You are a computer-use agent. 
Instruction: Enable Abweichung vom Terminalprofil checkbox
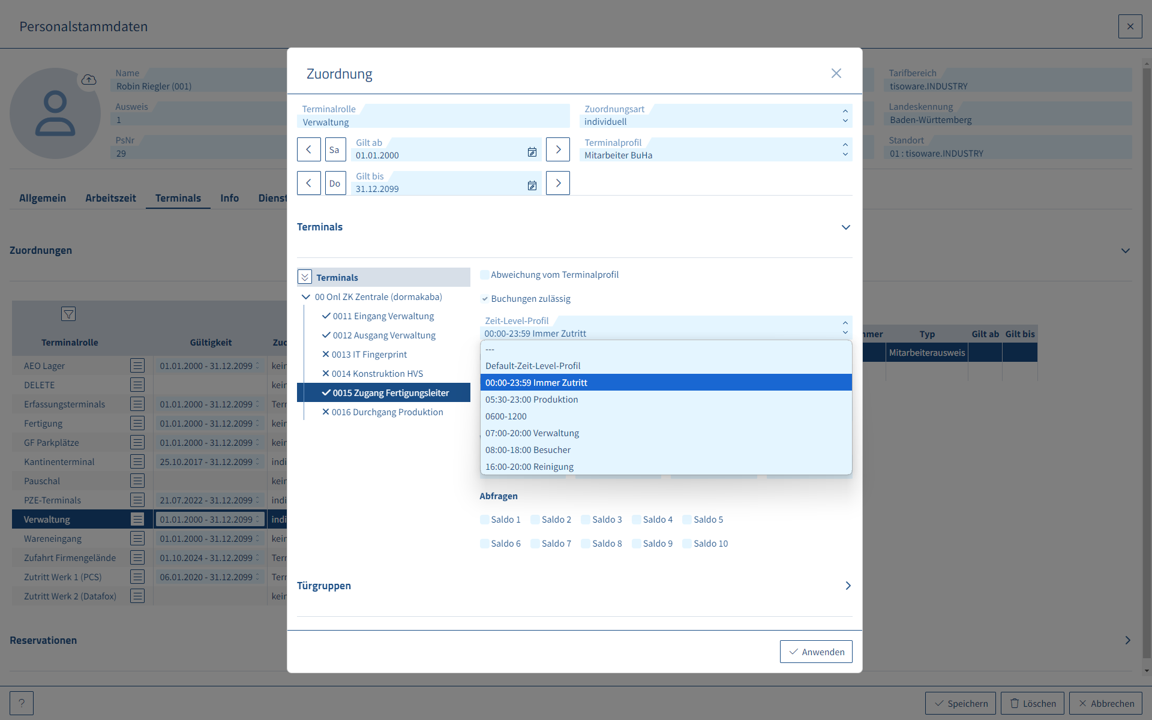(x=485, y=275)
